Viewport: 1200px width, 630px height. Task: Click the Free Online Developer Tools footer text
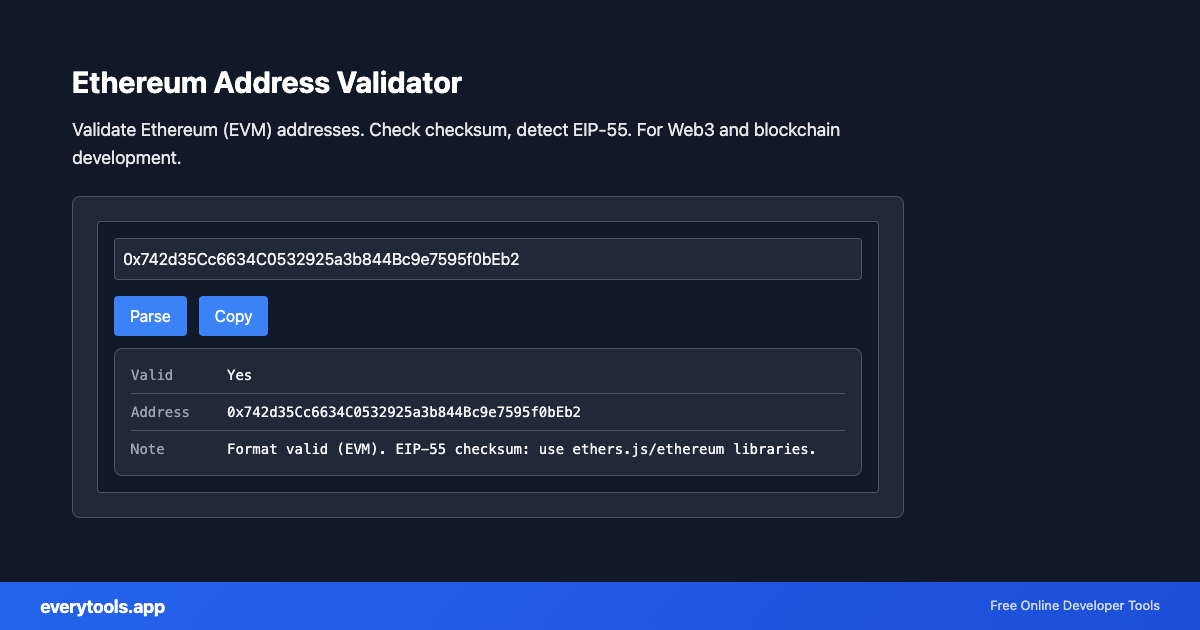tap(1074, 605)
